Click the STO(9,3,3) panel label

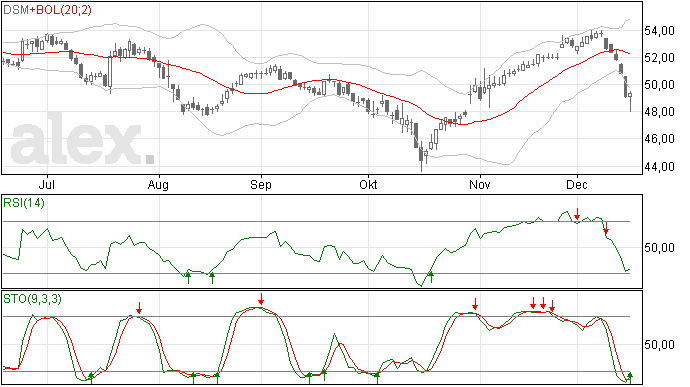pyautogui.click(x=33, y=299)
